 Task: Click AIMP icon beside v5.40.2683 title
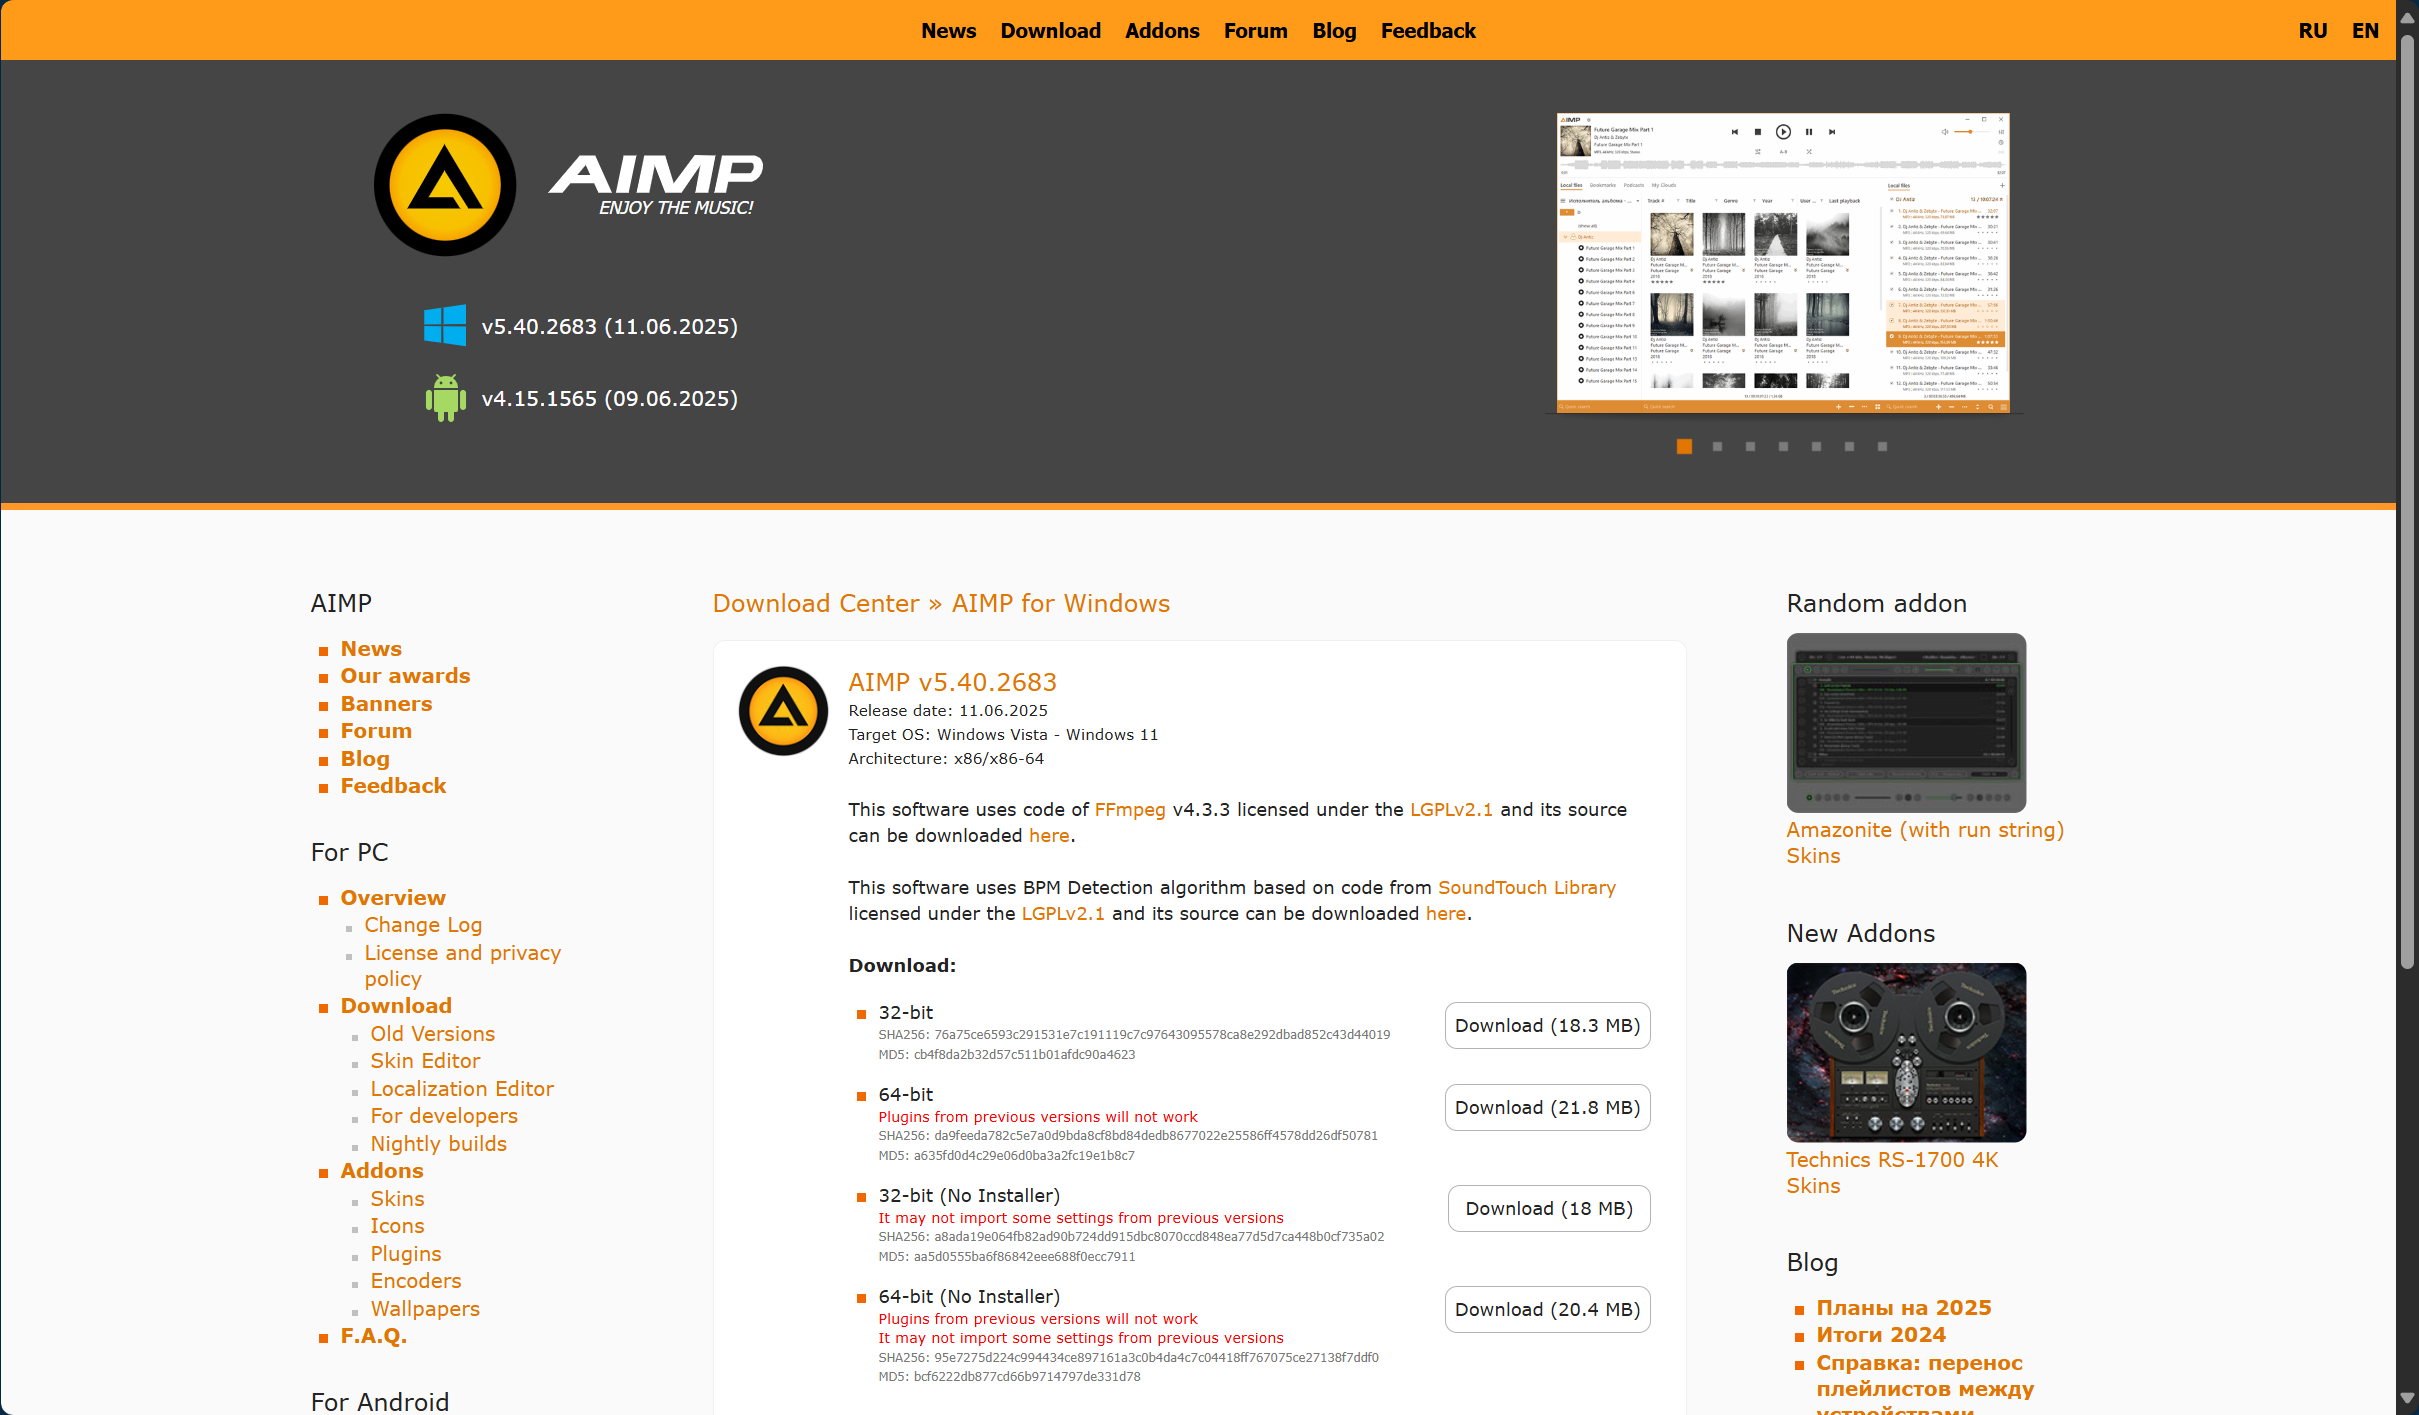(783, 711)
